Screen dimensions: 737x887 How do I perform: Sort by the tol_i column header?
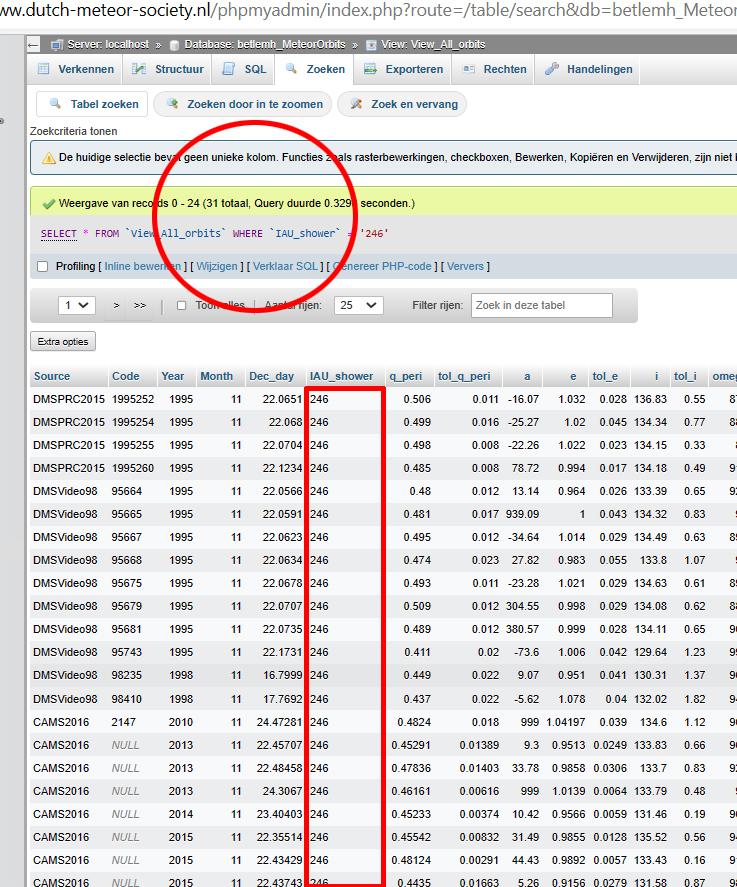point(685,376)
